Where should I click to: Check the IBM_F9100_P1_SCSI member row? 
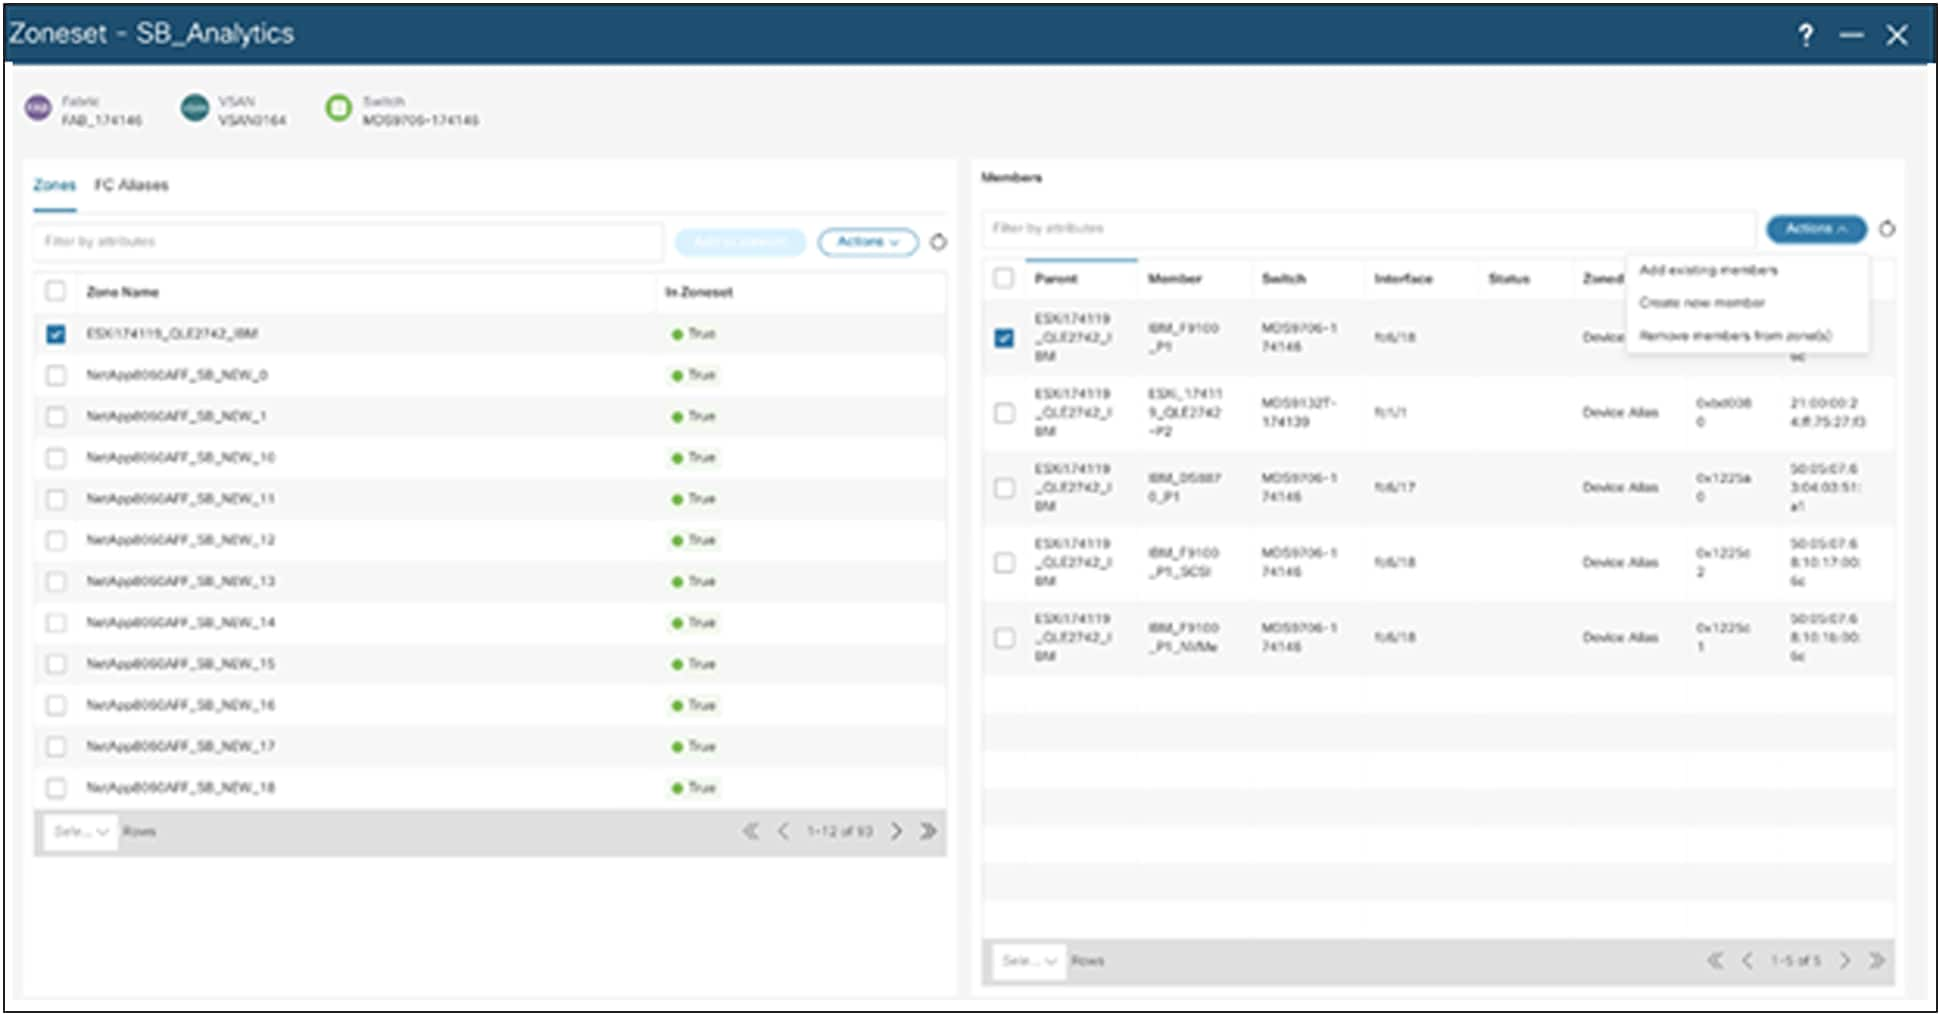(x=1004, y=563)
